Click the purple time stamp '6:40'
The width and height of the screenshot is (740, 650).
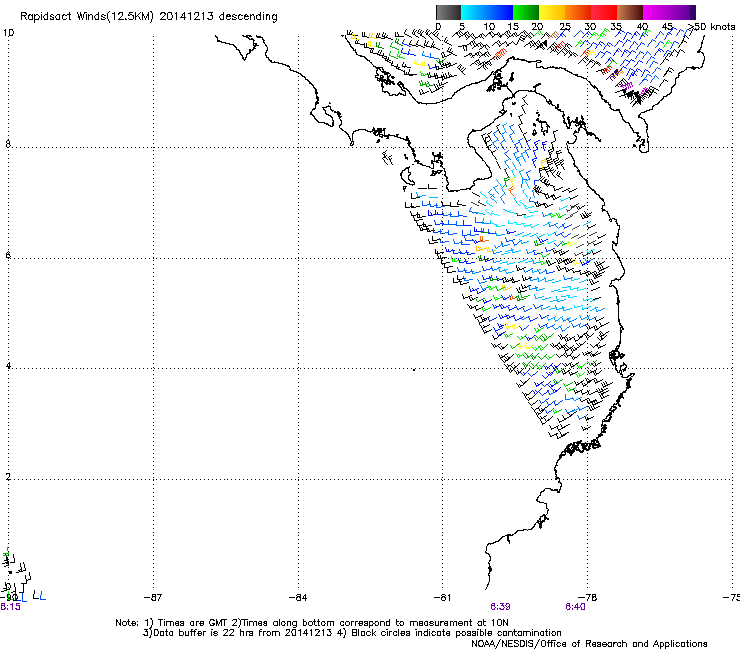[x=575, y=607]
